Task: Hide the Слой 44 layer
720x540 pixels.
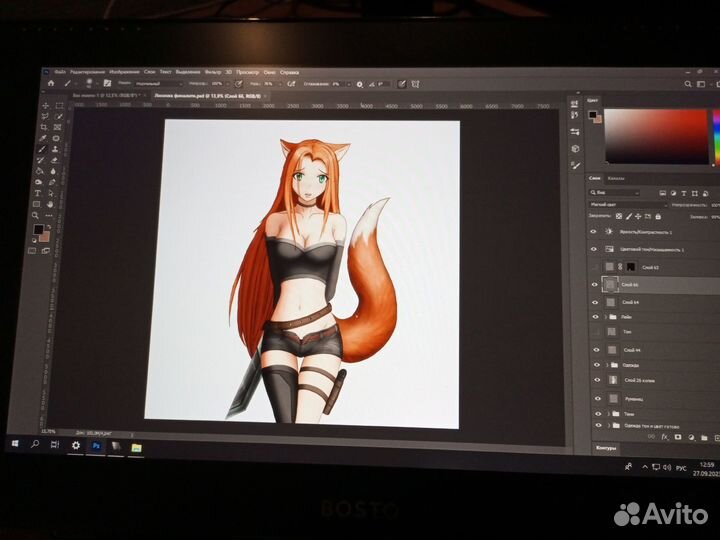Action: click(596, 349)
